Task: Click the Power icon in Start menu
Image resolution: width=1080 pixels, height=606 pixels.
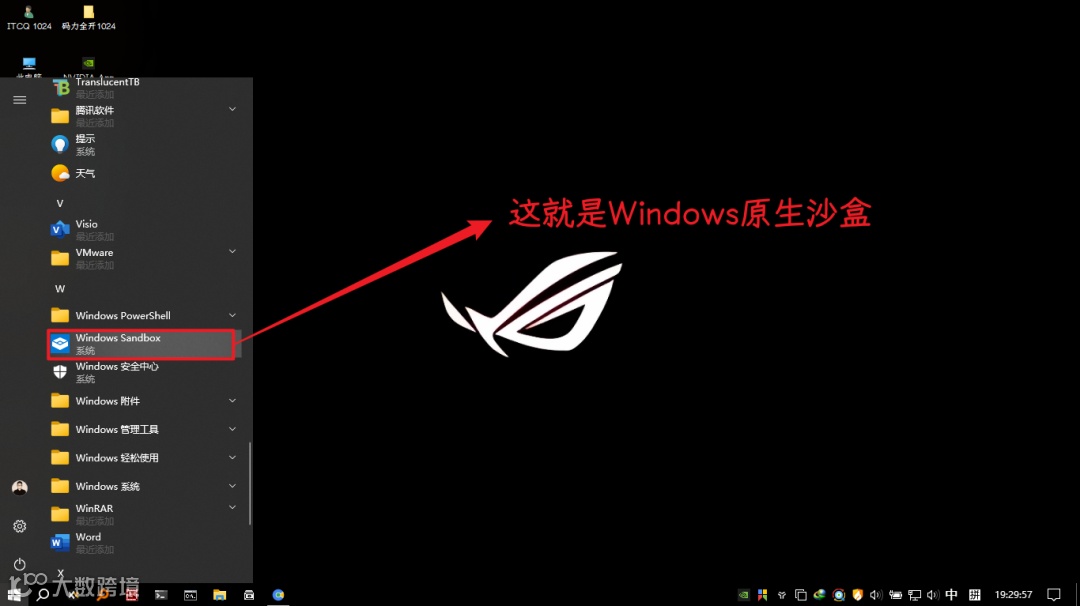Action: point(19,564)
